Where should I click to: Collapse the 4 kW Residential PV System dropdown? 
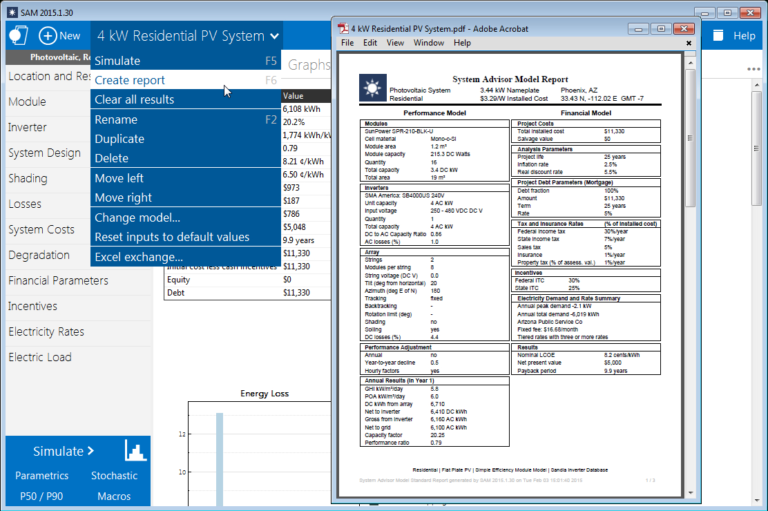[274, 36]
